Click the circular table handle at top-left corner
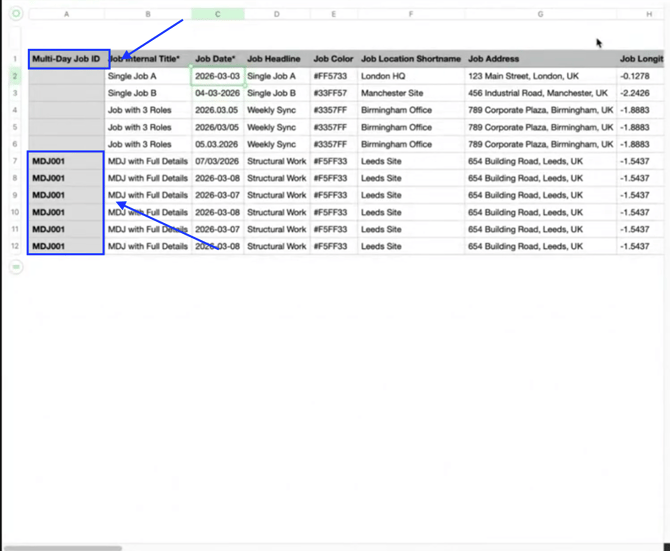Image resolution: width=670 pixels, height=551 pixels. point(15,14)
